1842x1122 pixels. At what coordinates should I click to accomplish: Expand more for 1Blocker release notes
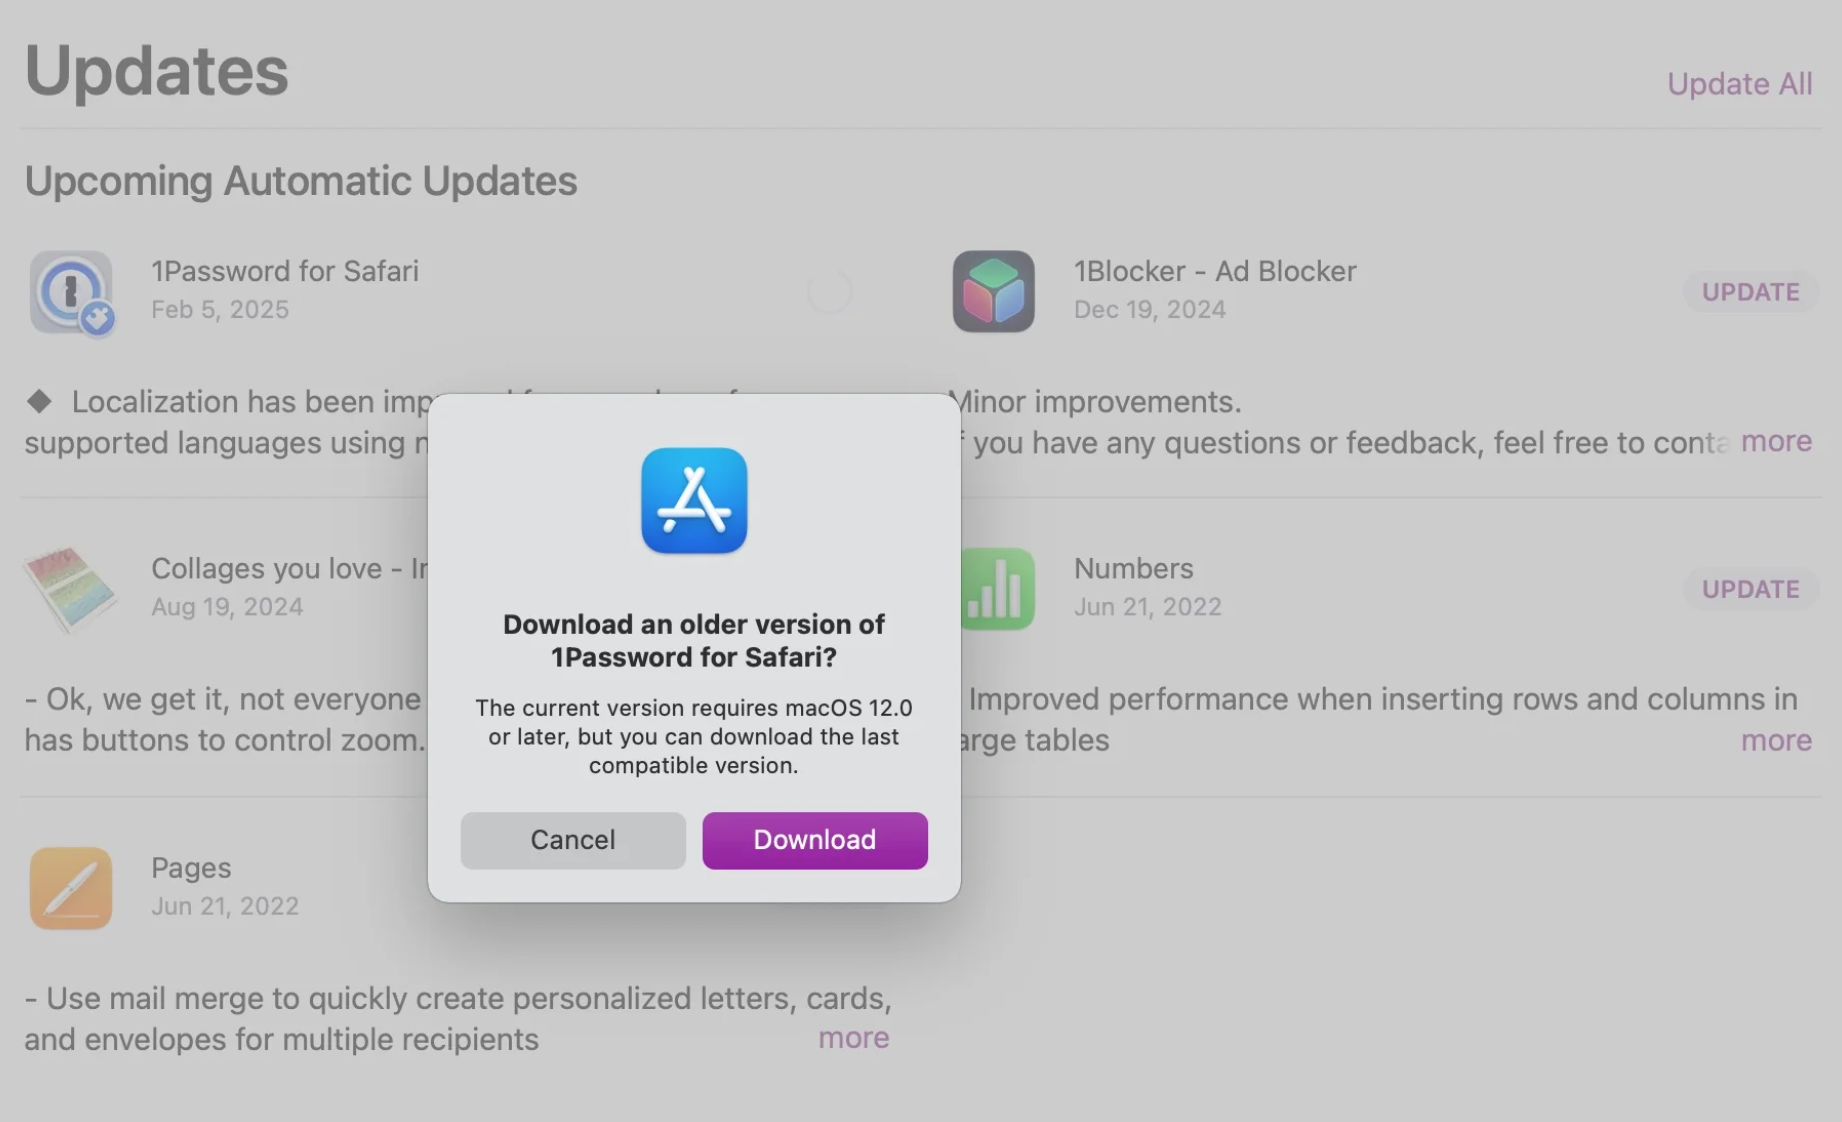click(x=1776, y=441)
